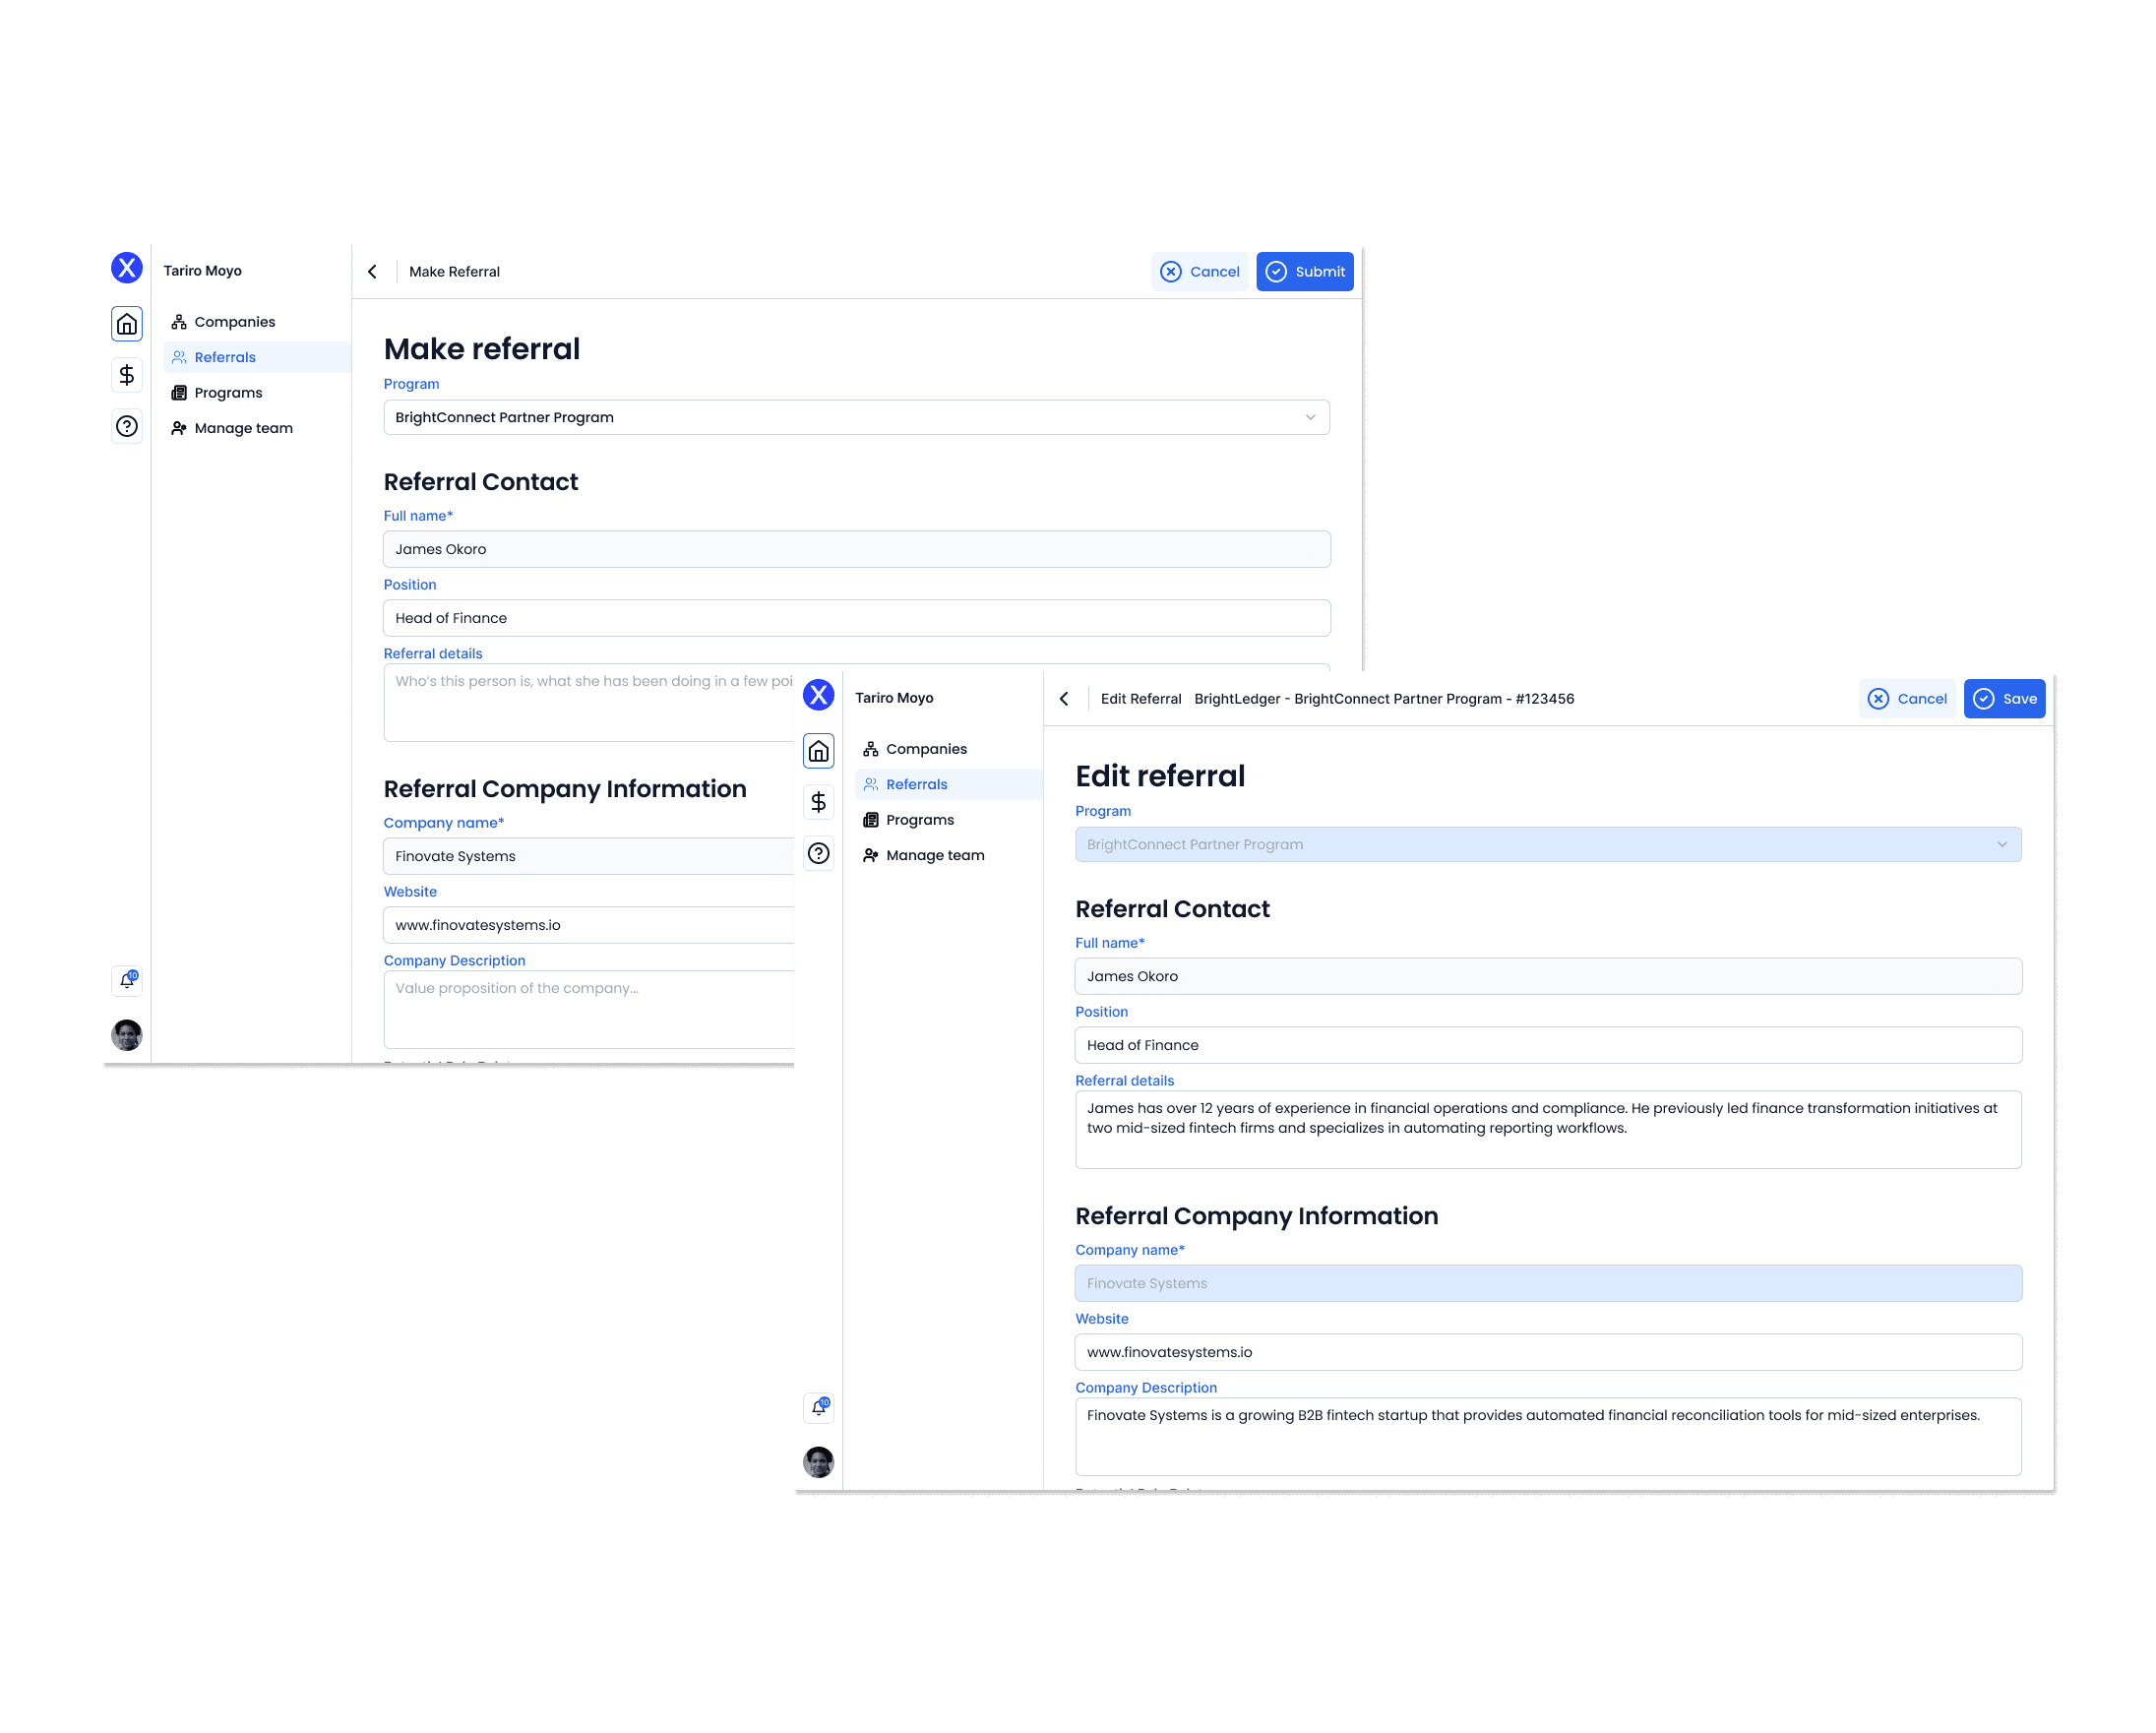The image size is (2156, 1733).
Task: Open Programs in Edit Referral sidebar
Action: (x=919, y=820)
